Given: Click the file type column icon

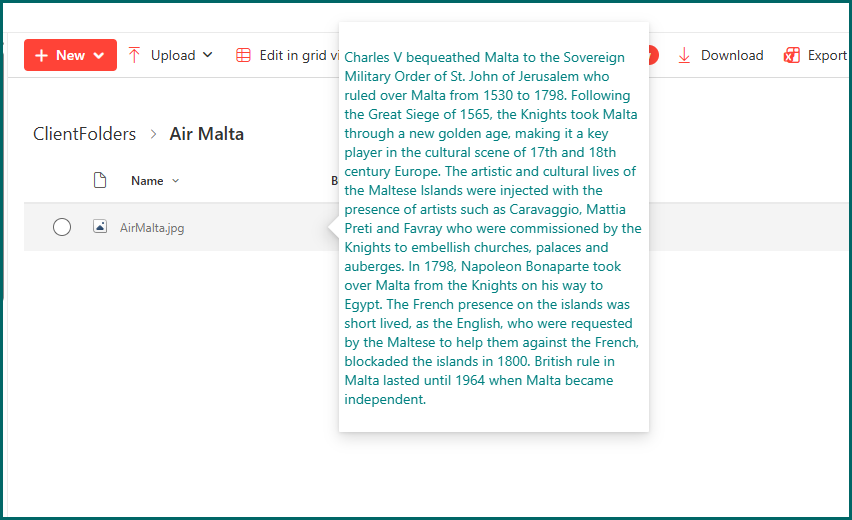Looking at the screenshot, I should (100, 180).
